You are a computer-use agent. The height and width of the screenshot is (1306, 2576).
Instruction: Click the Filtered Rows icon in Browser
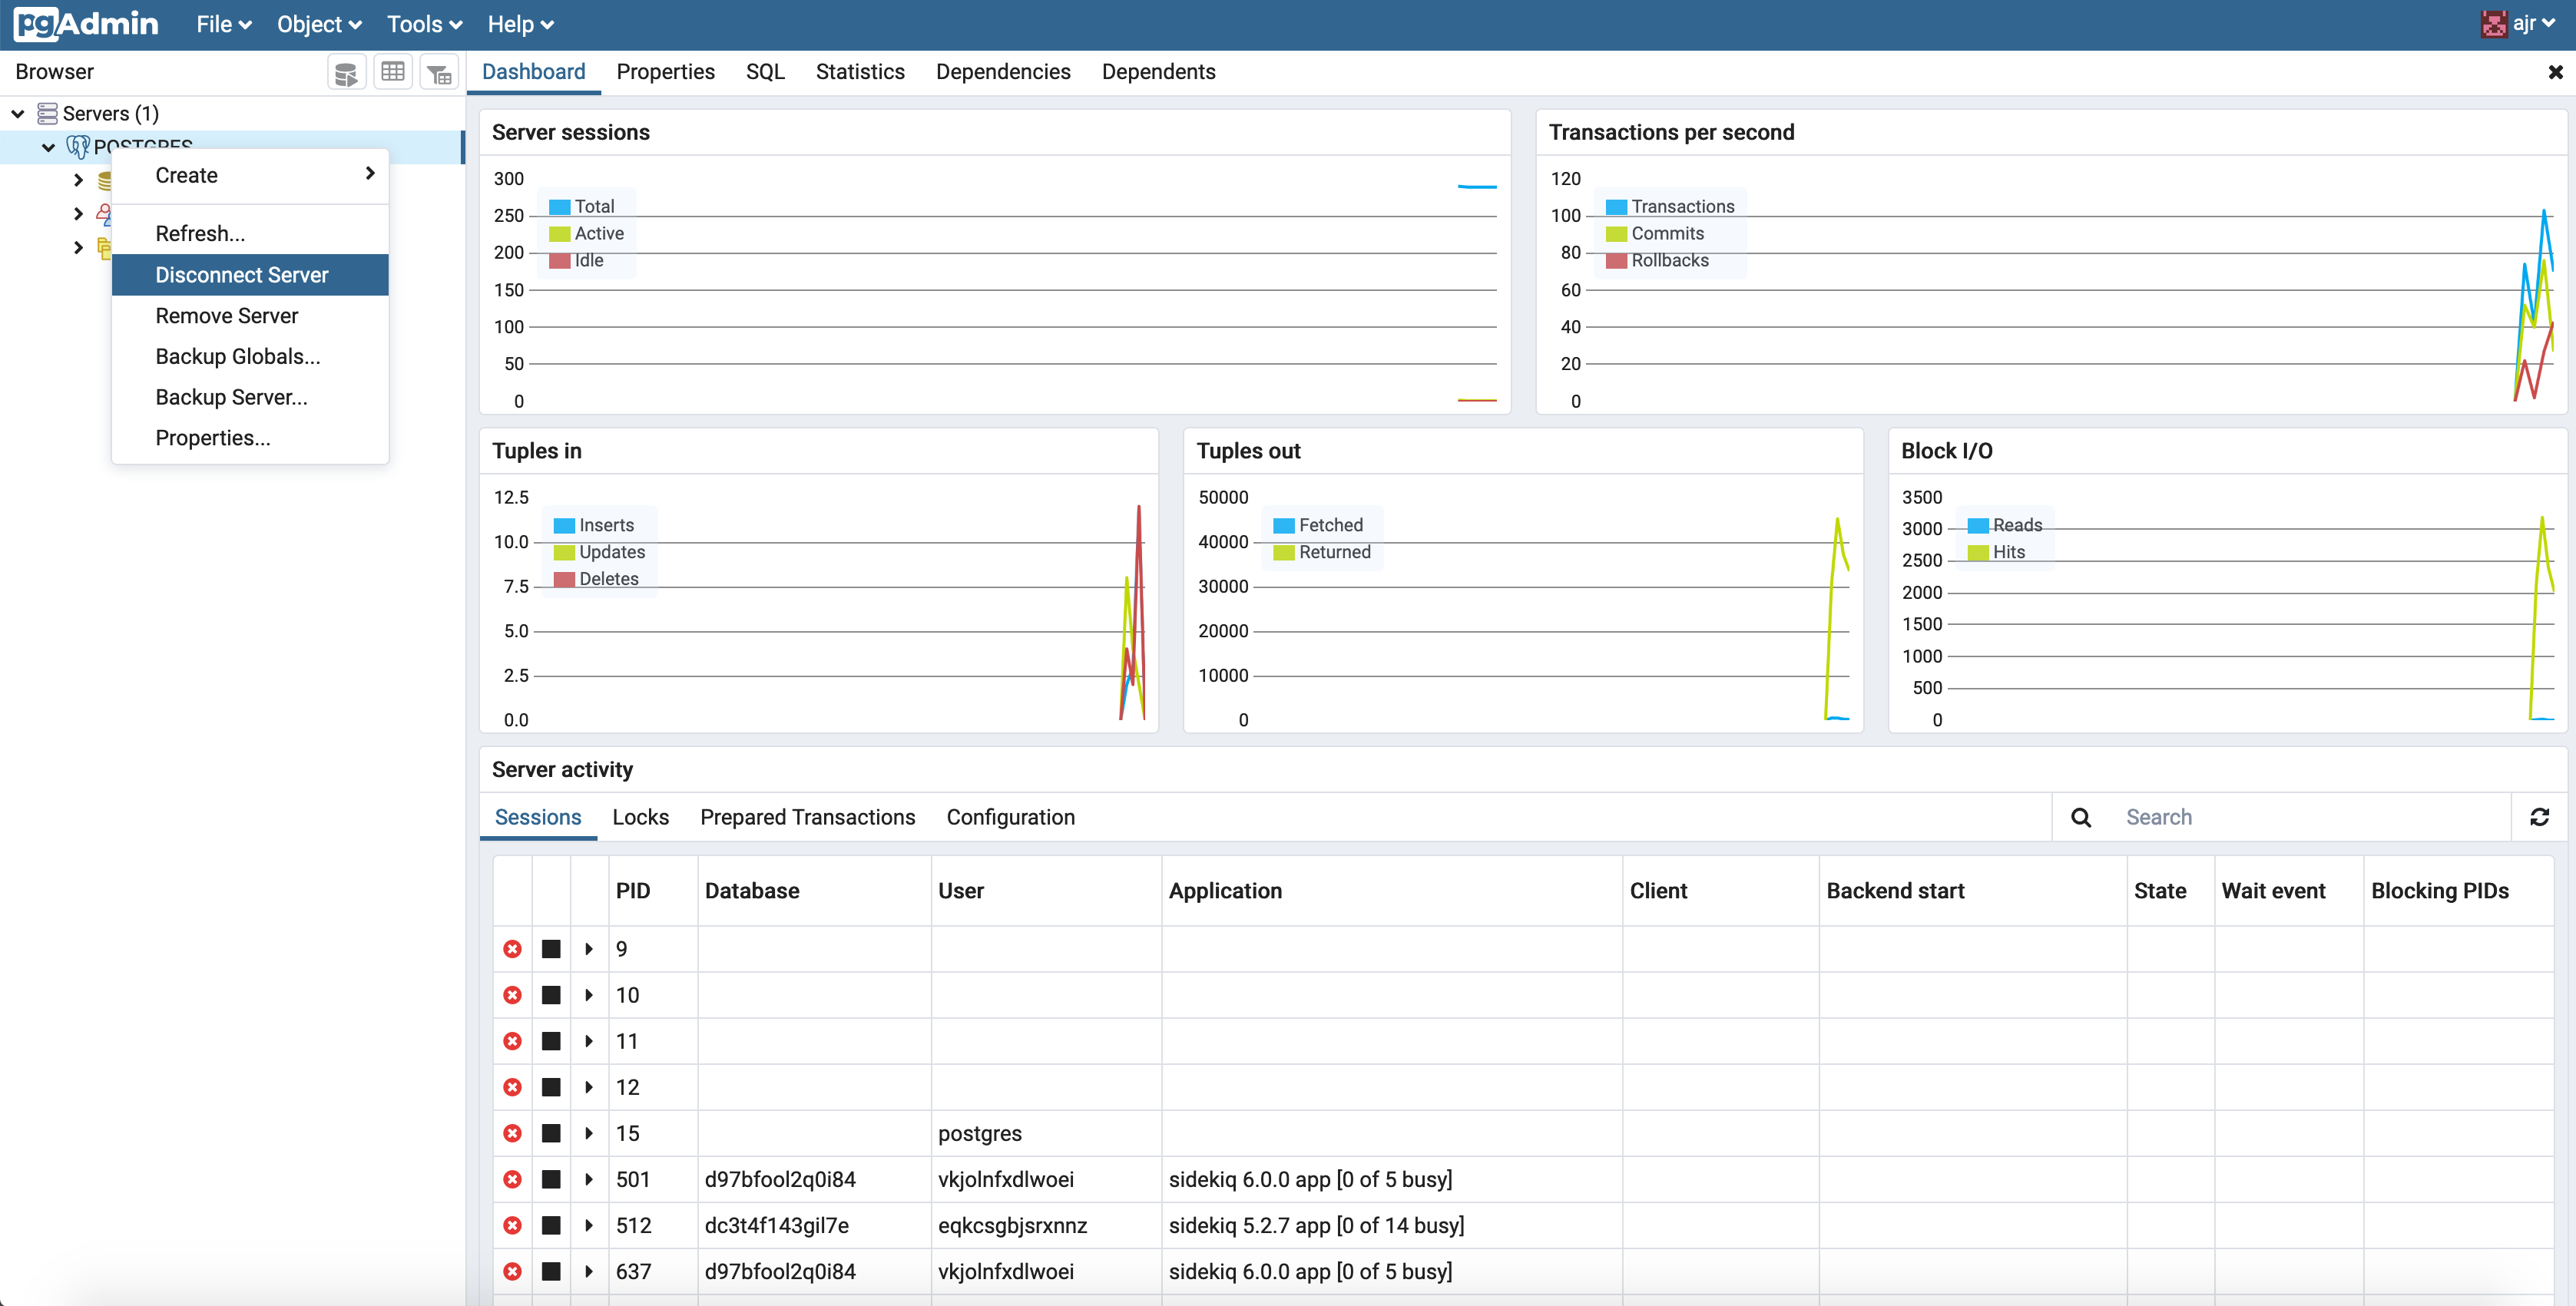(439, 73)
